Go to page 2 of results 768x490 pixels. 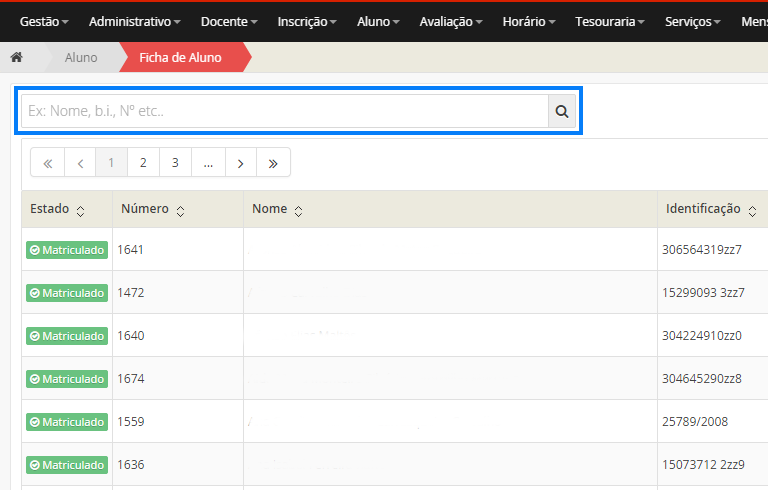coord(143,162)
